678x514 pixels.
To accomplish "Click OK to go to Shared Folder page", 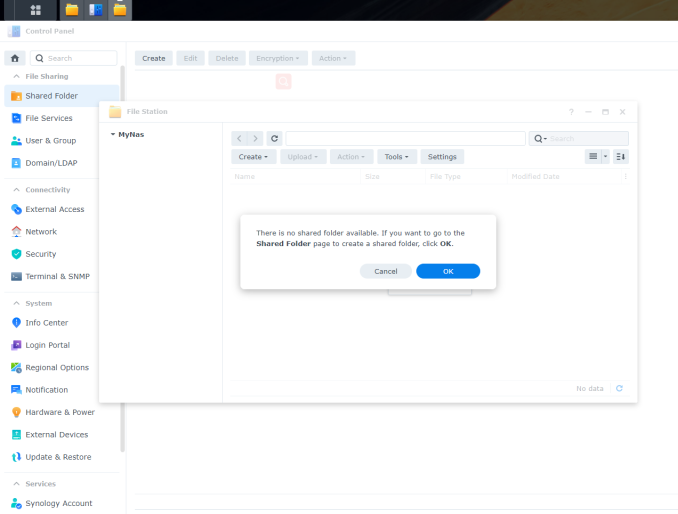I will pyautogui.click(x=447, y=271).
